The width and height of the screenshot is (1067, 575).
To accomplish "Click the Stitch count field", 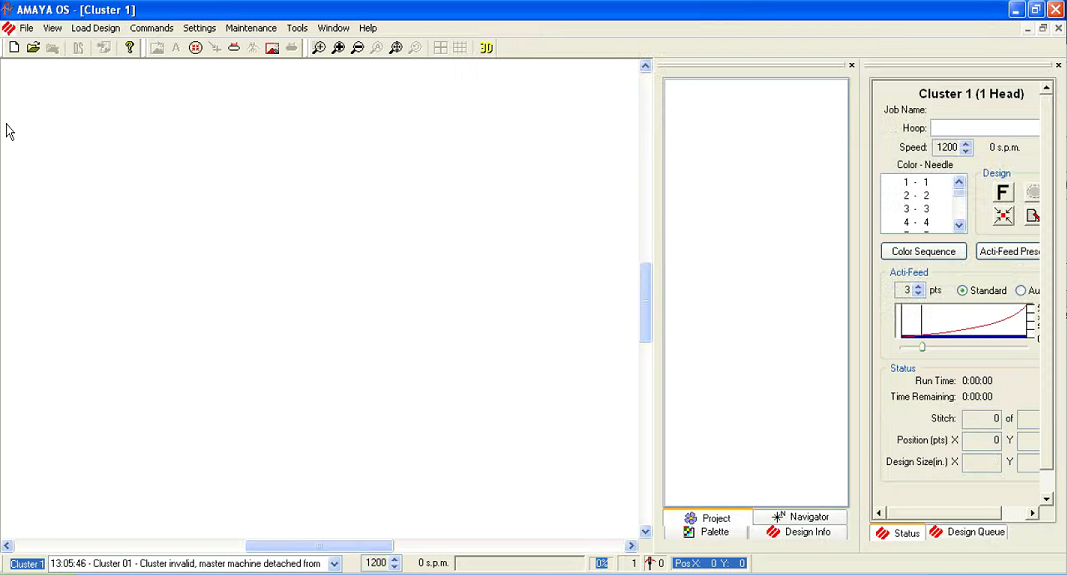I will pos(981,419).
